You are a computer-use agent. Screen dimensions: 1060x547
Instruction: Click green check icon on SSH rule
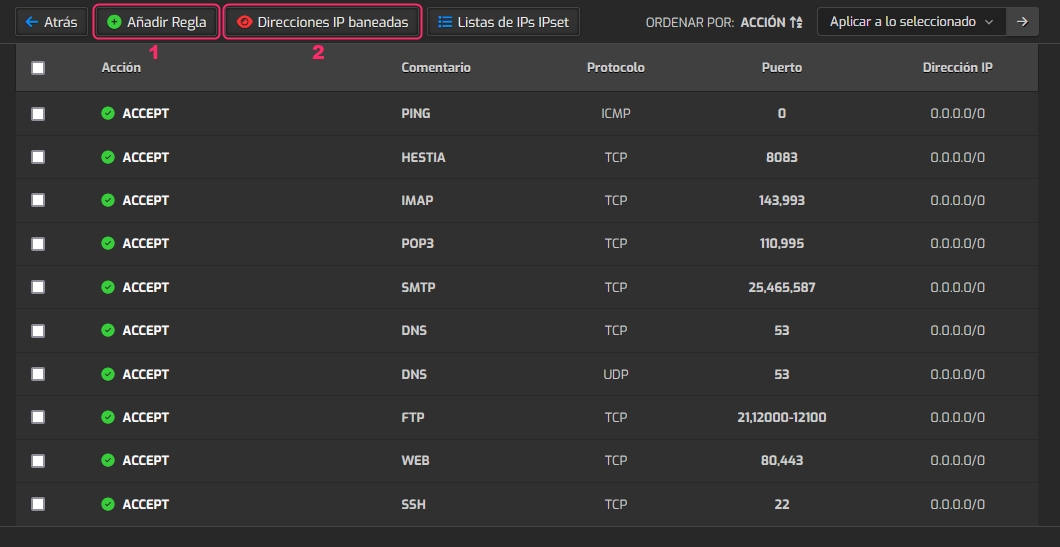click(x=108, y=504)
